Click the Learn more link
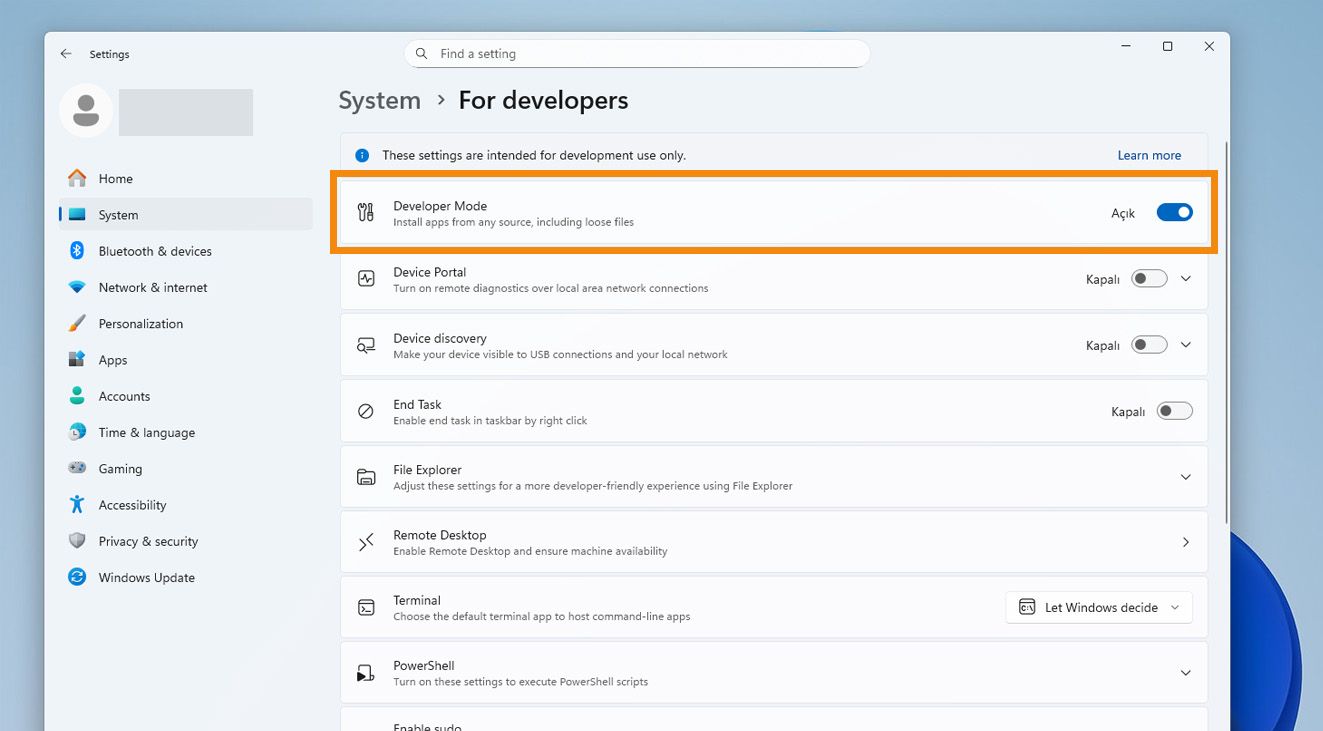Image resolution: width=1323 pixels, height=731 pixels. click(1149, 155)
